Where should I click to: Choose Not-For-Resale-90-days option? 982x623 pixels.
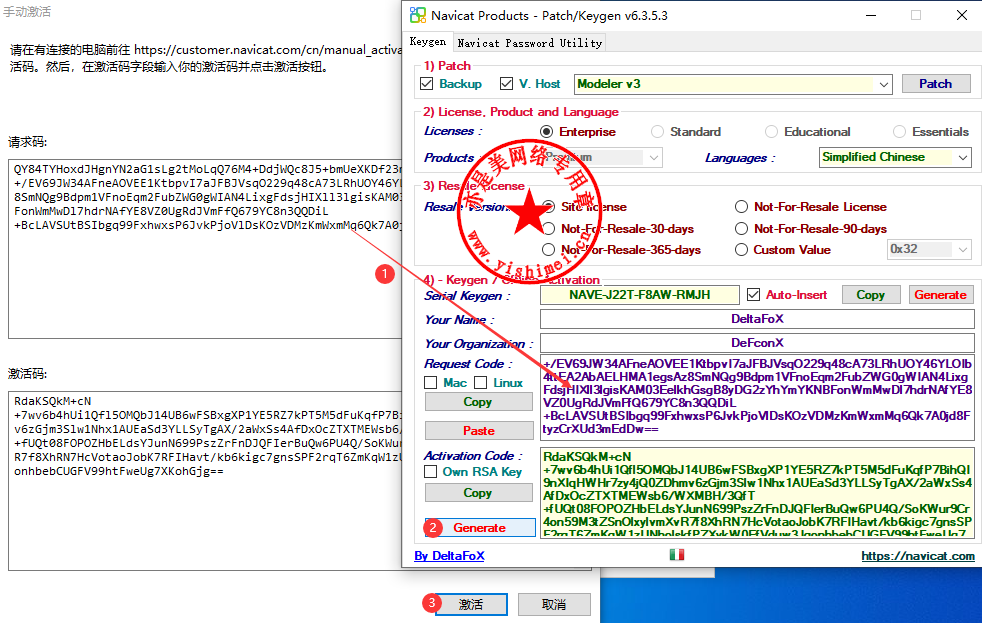742,229
